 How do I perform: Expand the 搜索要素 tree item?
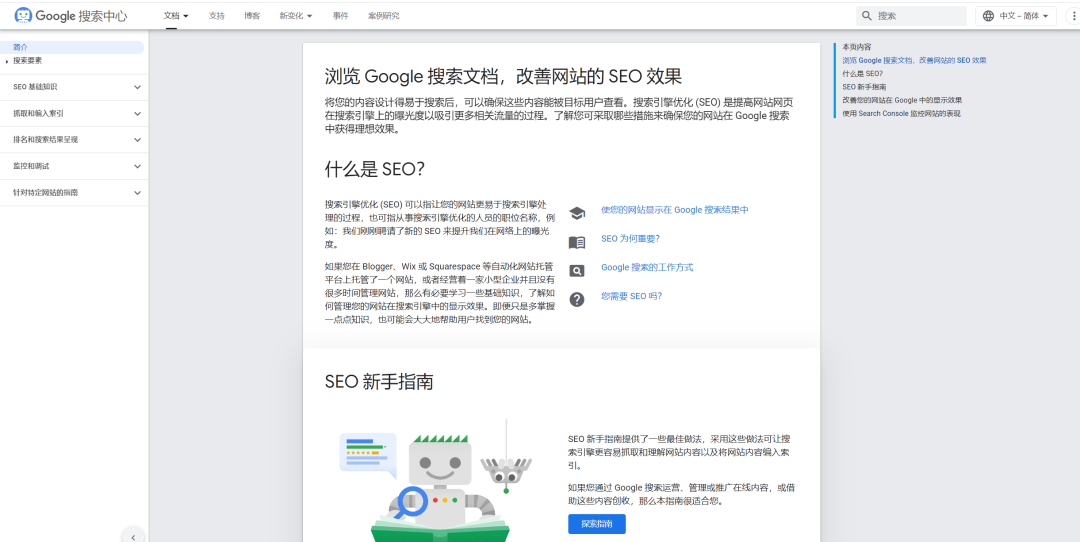[7, 61]
